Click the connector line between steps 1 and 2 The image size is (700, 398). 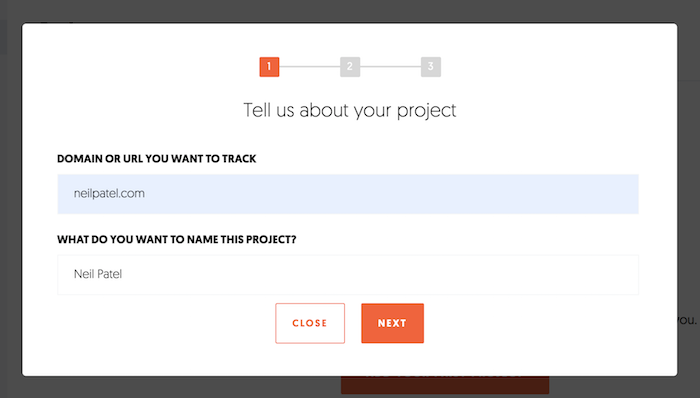310,67
